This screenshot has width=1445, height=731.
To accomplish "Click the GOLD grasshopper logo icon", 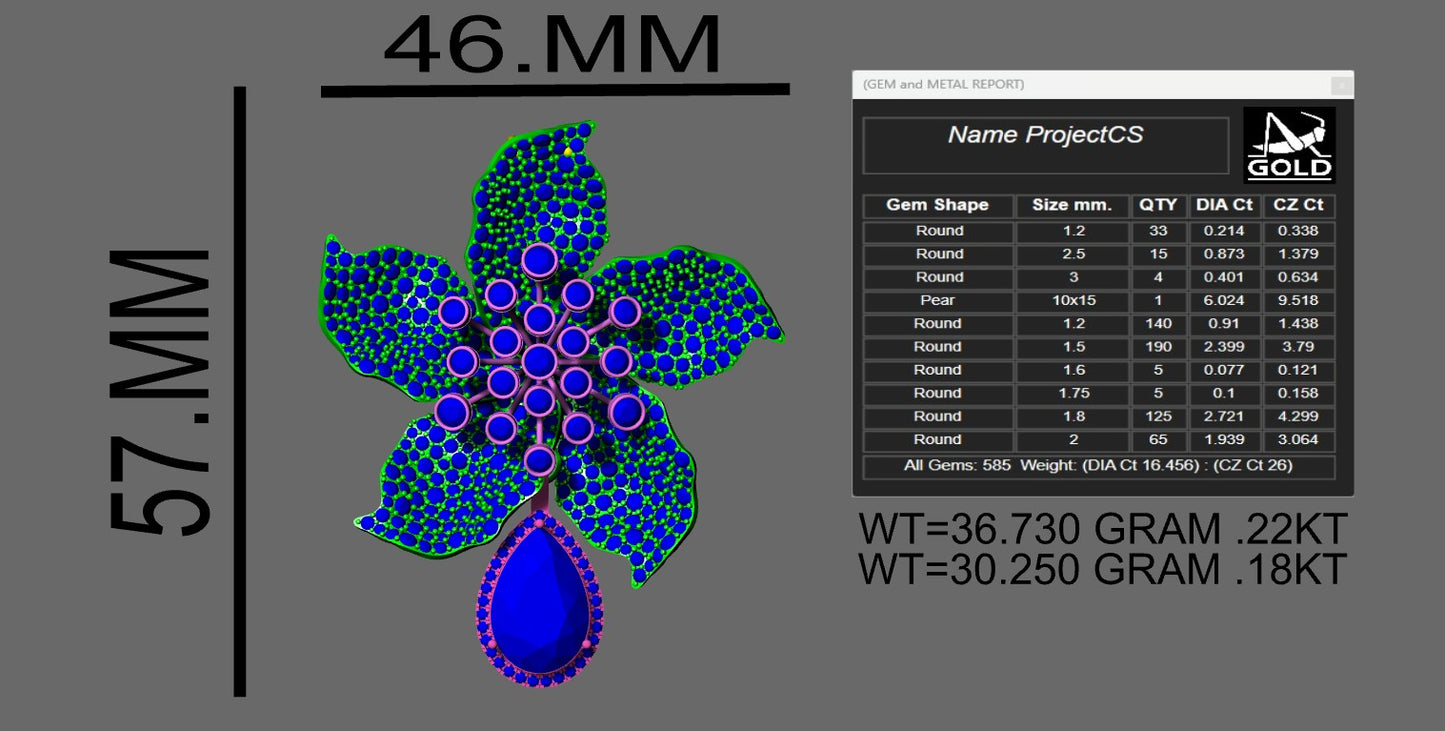I will click(x=1289, y=145).
